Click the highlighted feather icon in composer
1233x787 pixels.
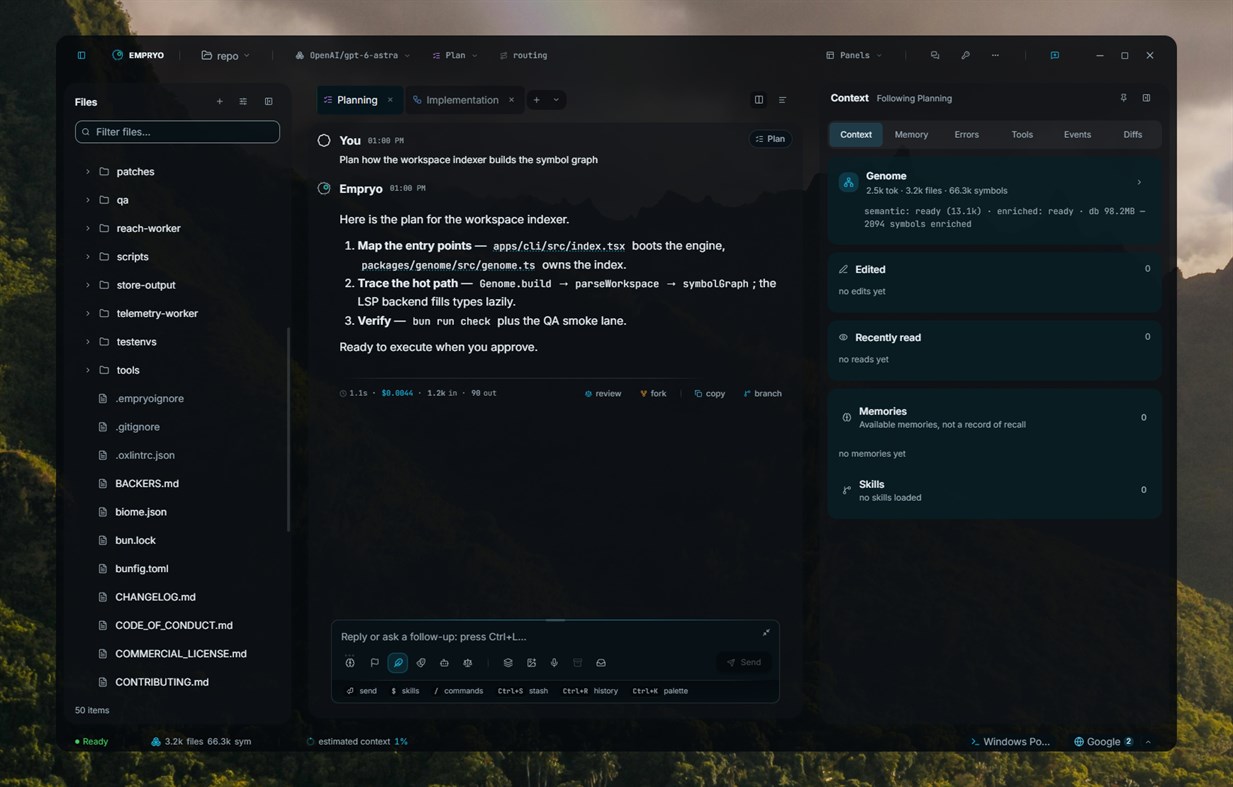coord(398,662)
